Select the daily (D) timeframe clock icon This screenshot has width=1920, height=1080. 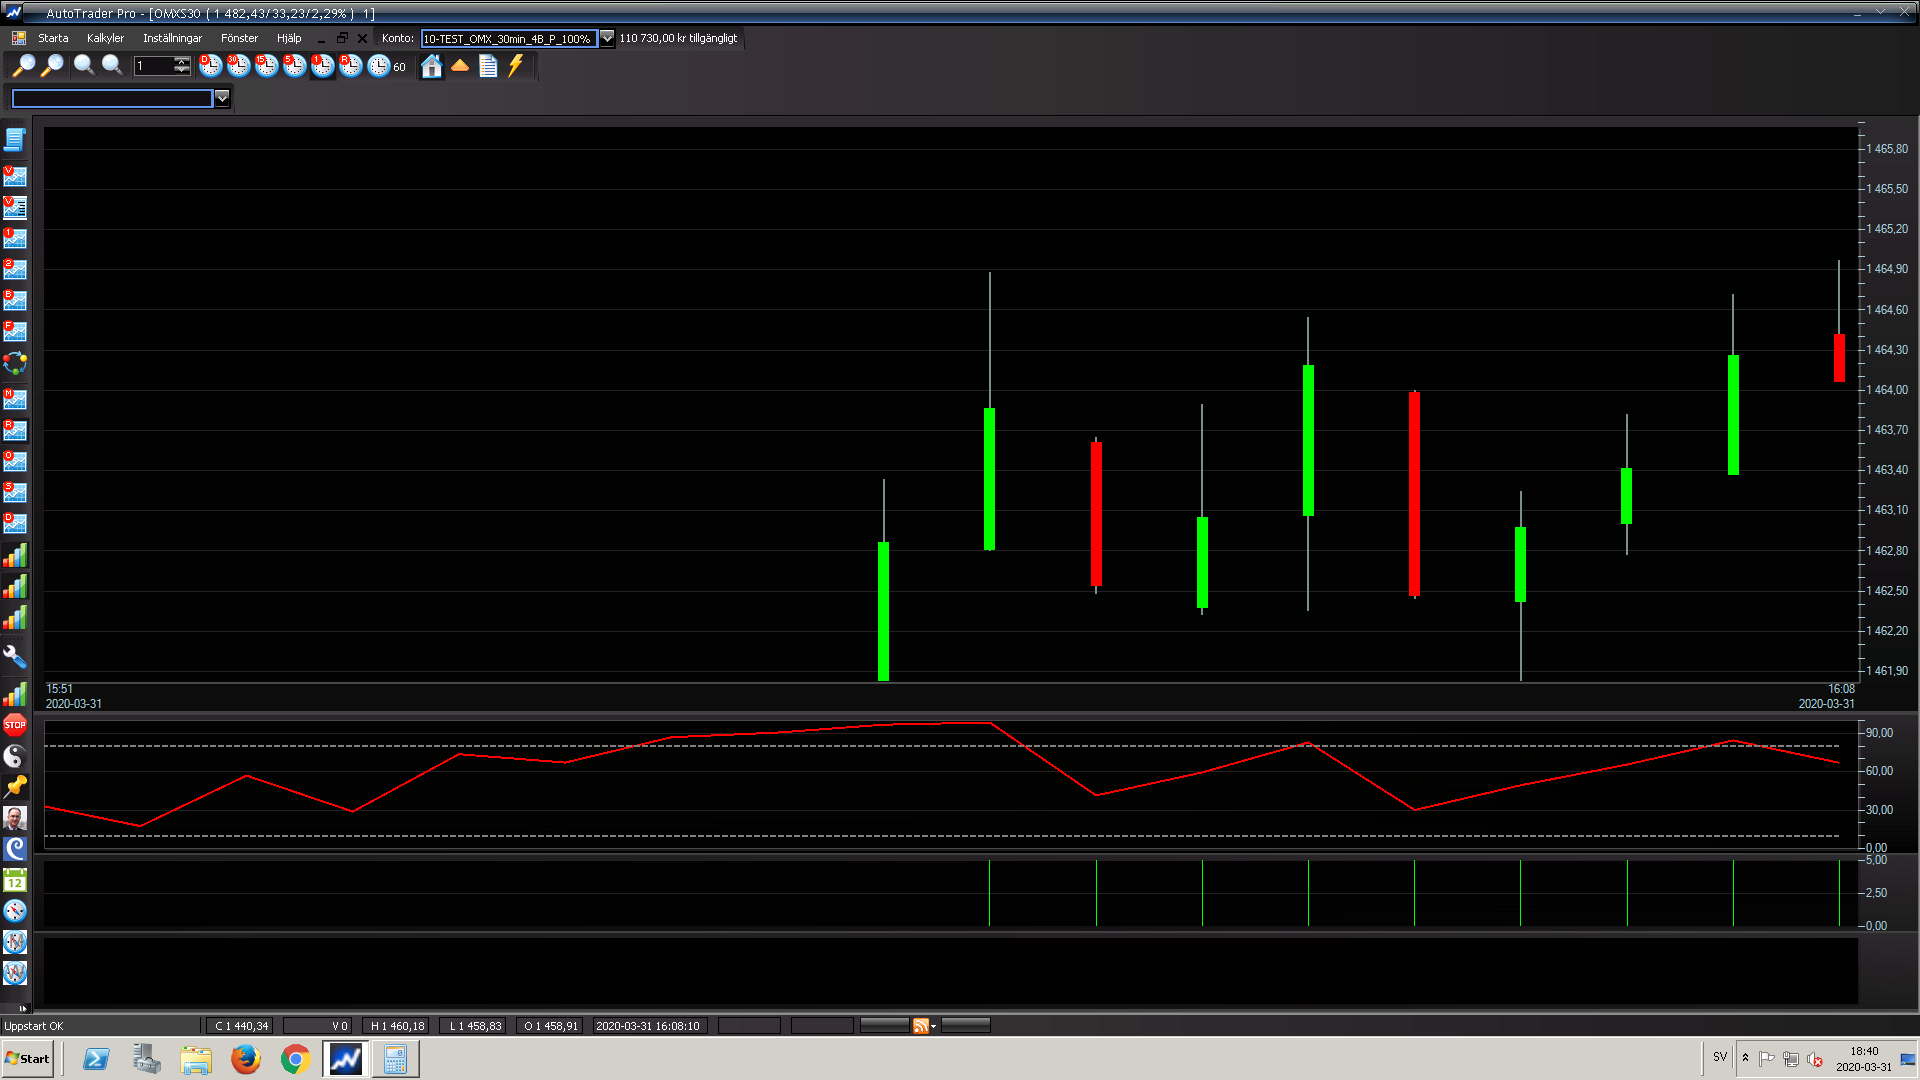pos(210,66)
